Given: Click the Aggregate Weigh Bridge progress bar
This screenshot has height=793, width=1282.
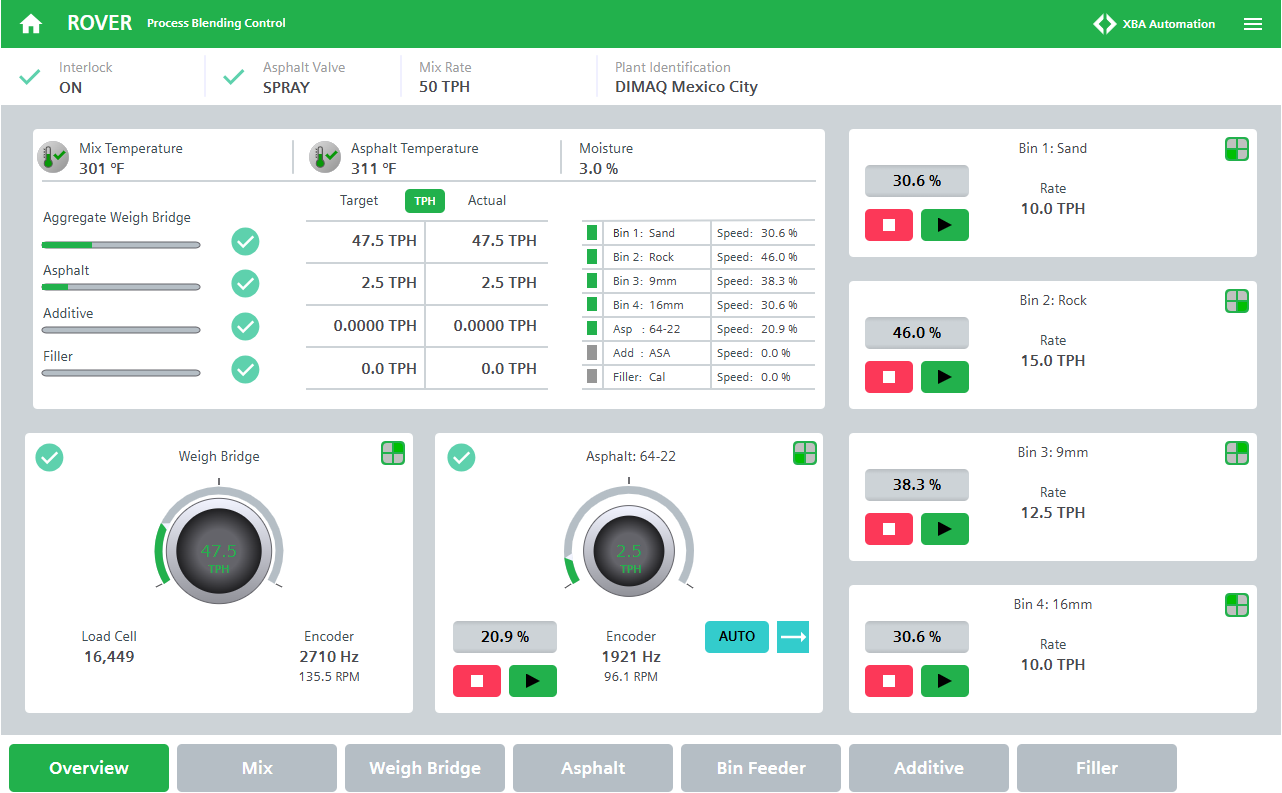Looking at the screenshot, I should (121, 244).
